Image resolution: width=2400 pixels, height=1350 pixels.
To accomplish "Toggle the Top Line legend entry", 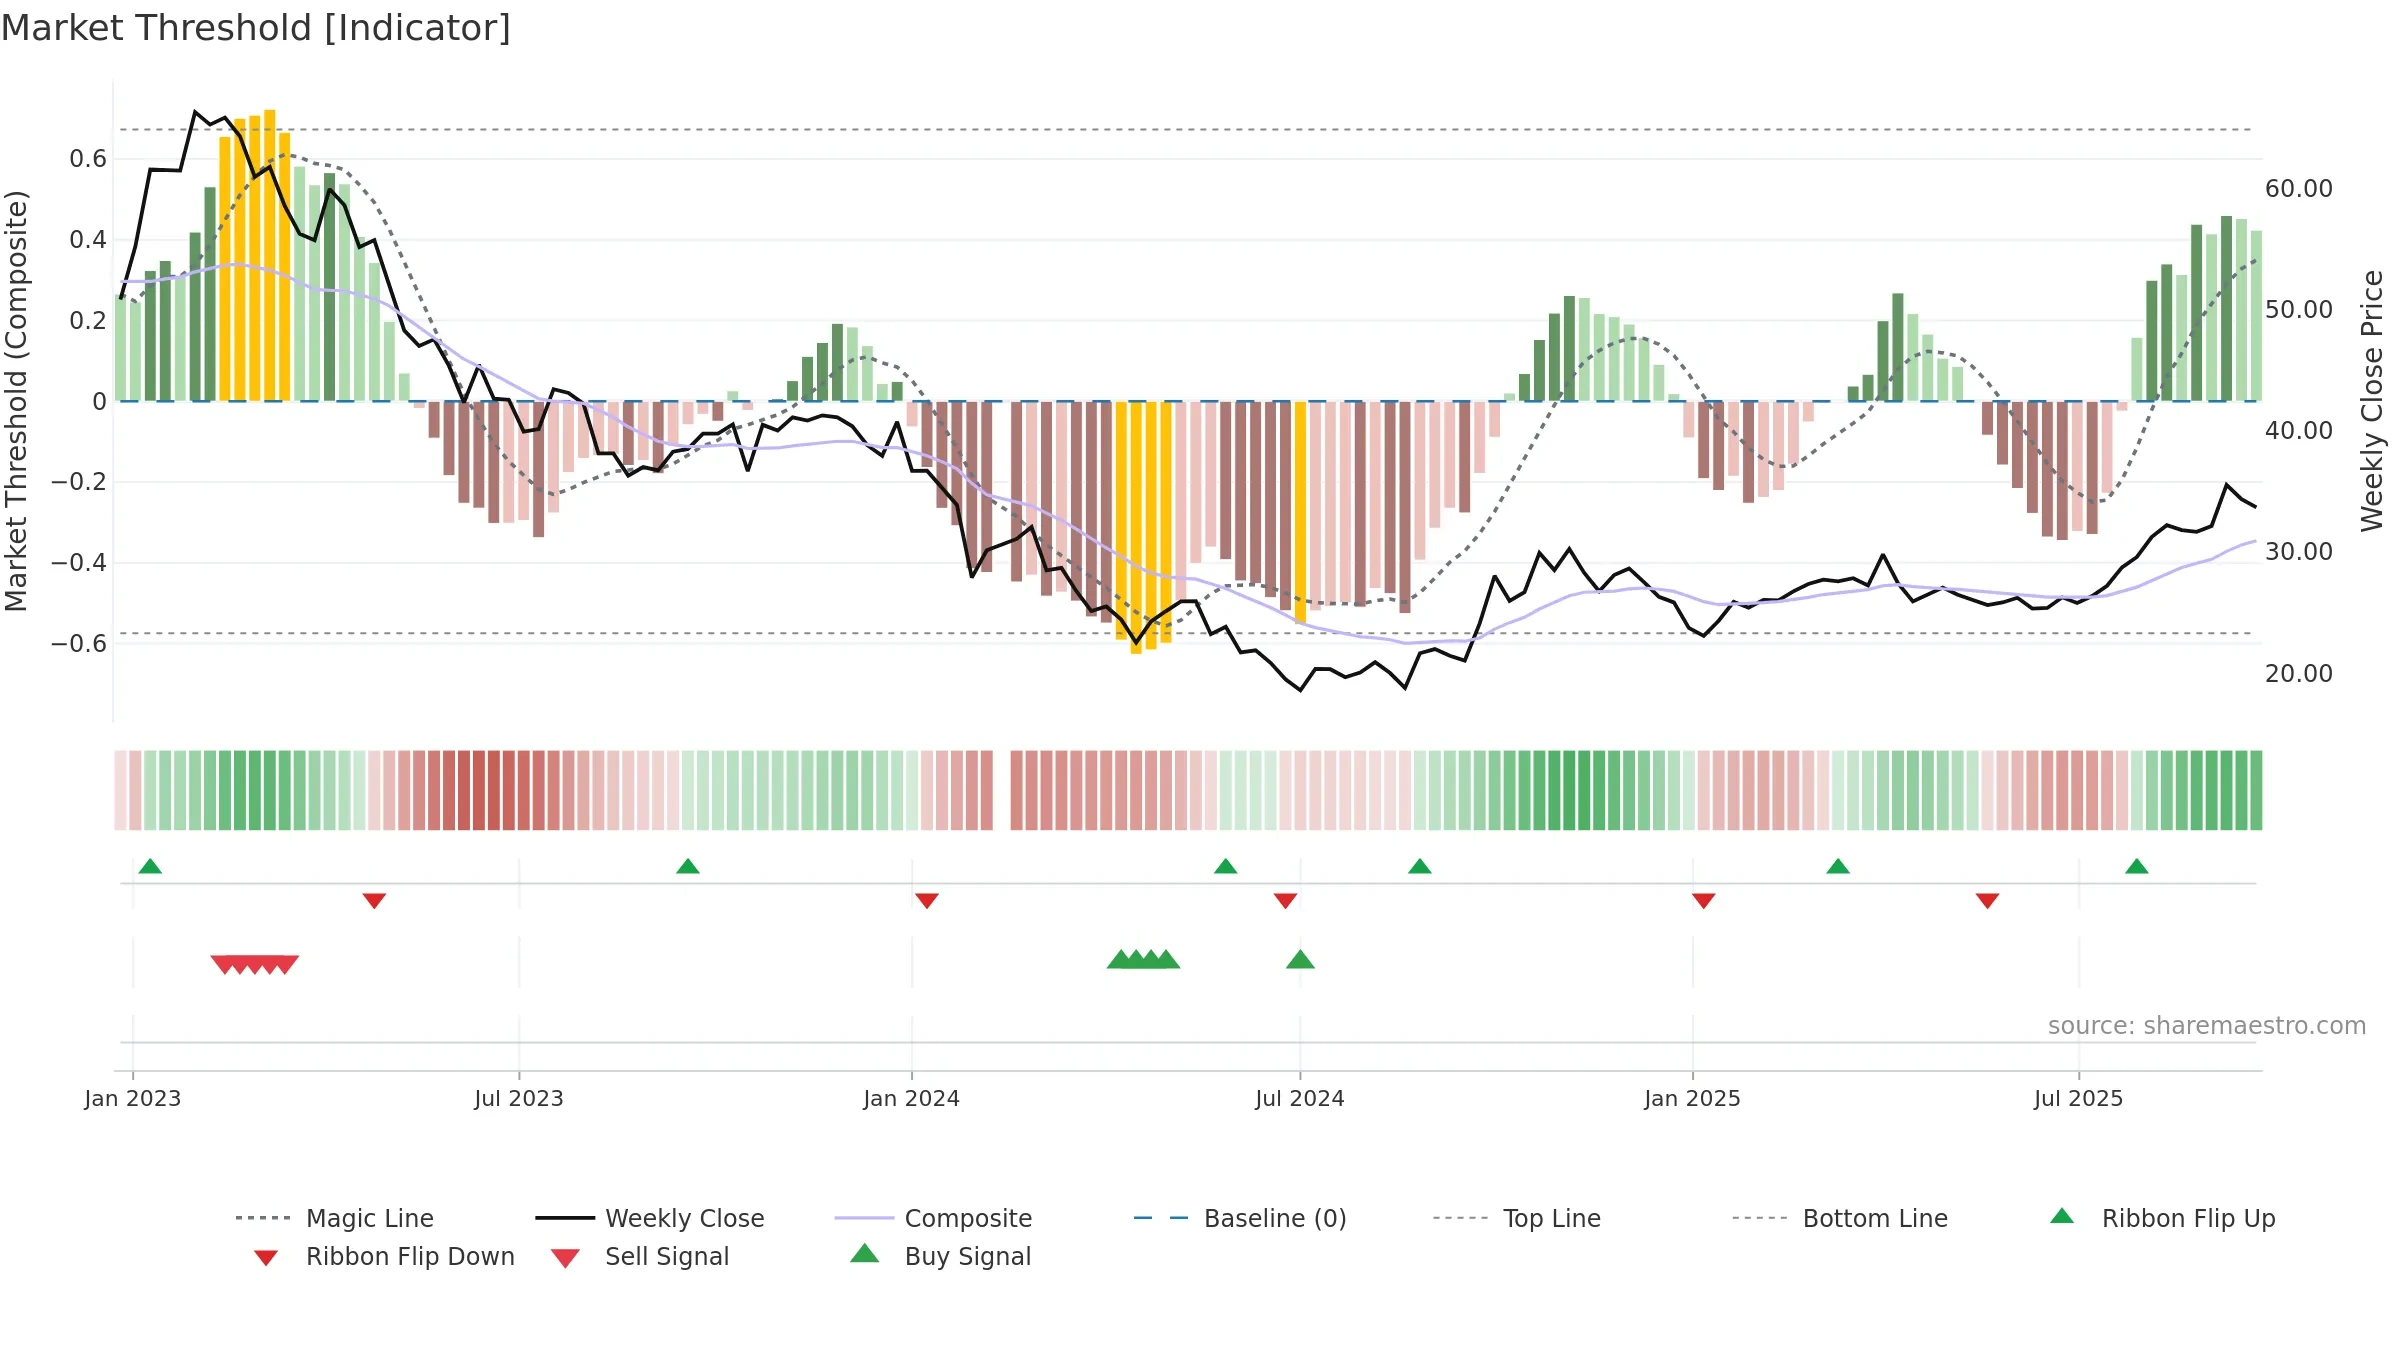I will (x=1517, y=1218).
